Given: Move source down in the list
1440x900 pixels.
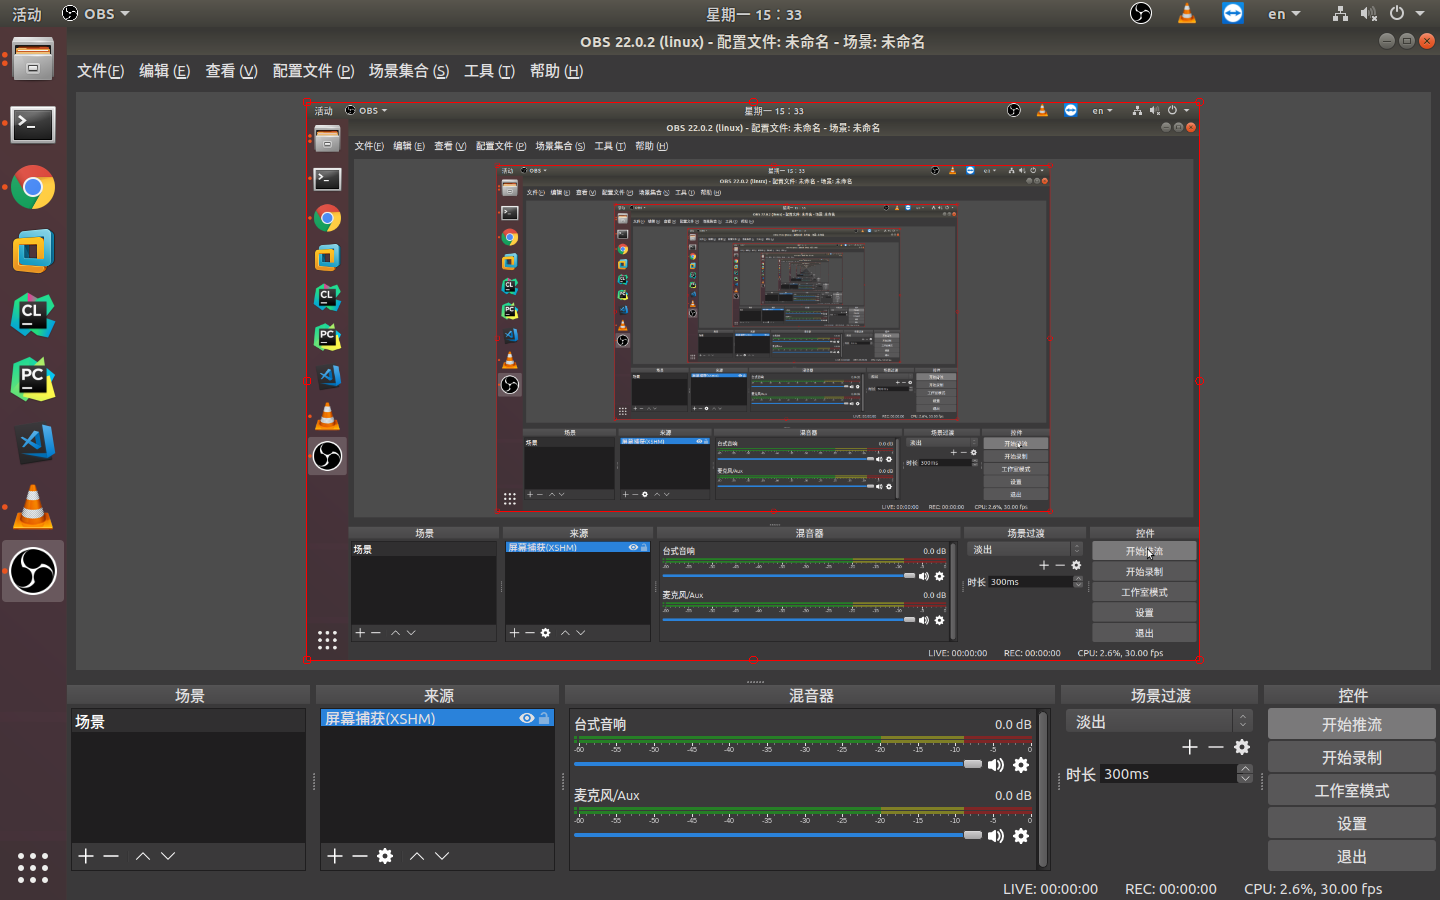Looking at the screenshot, I should click(442, 856).
